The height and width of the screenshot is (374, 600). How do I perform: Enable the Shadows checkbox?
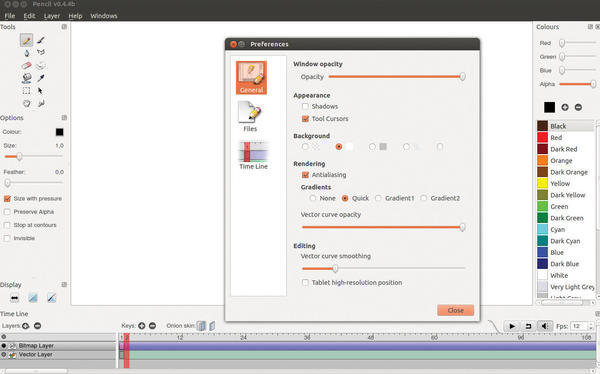coord(305,106)
